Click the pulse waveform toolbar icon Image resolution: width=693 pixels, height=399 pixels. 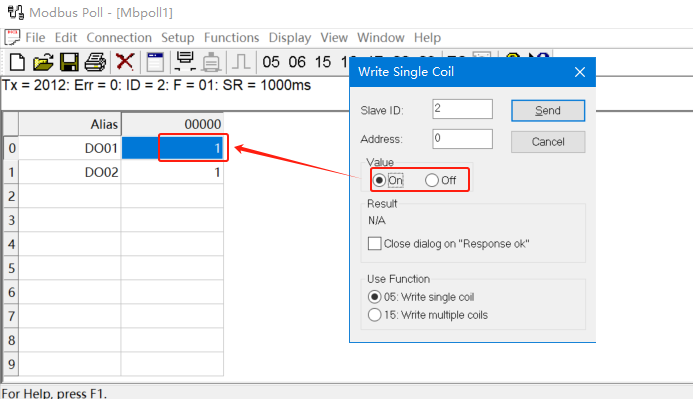pyautogui.click(x=241, y=62)
